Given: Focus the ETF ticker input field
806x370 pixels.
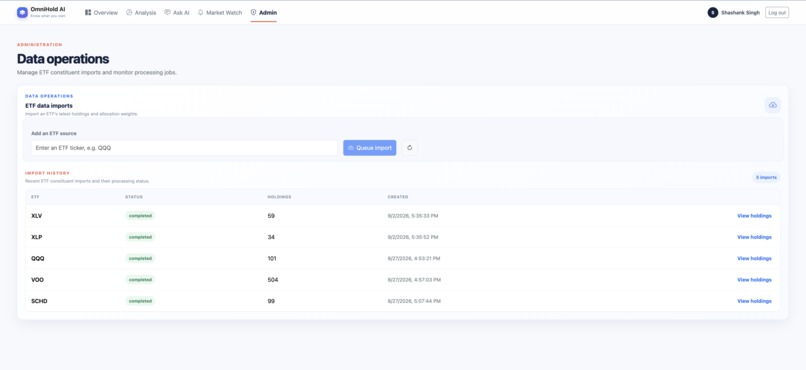Looking at the screenshot, I should click(x=184, y=147).
